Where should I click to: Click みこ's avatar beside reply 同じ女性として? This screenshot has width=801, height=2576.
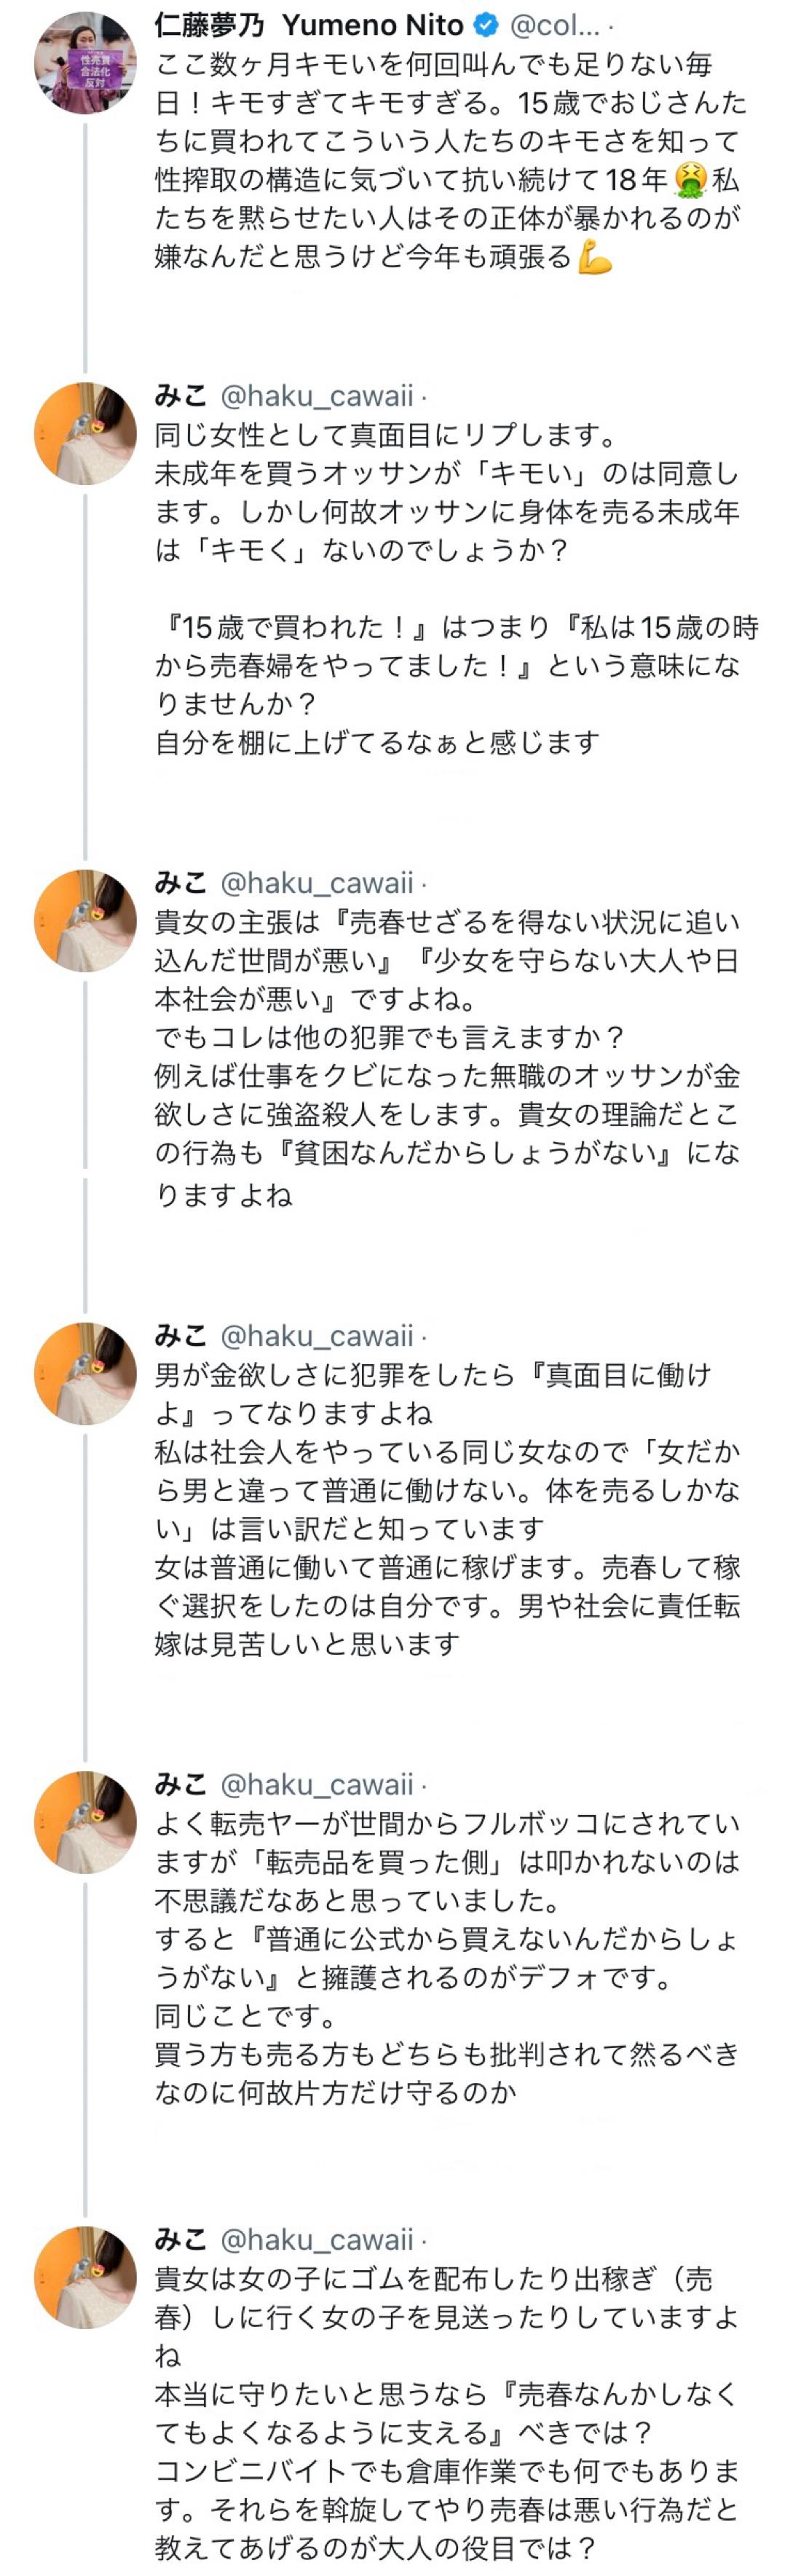coord(85,433)
